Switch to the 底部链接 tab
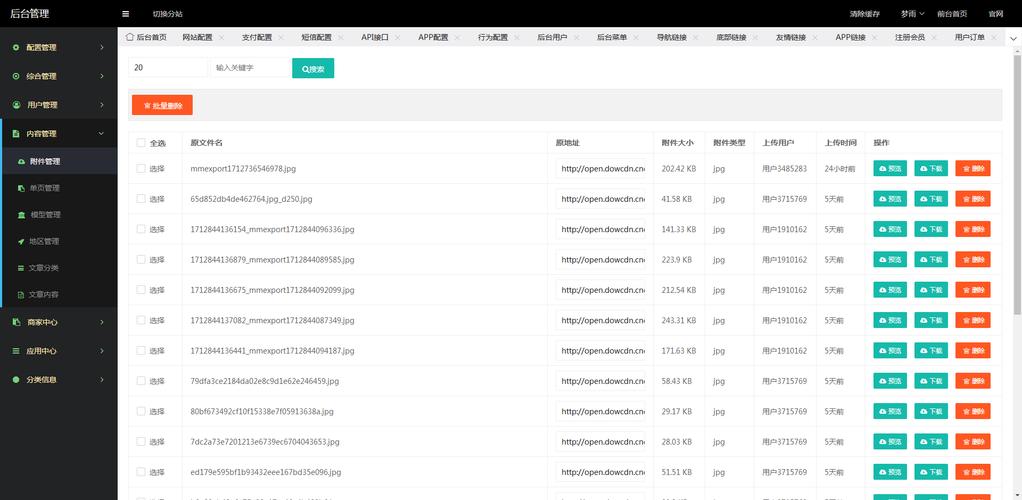 click(731, 38)
